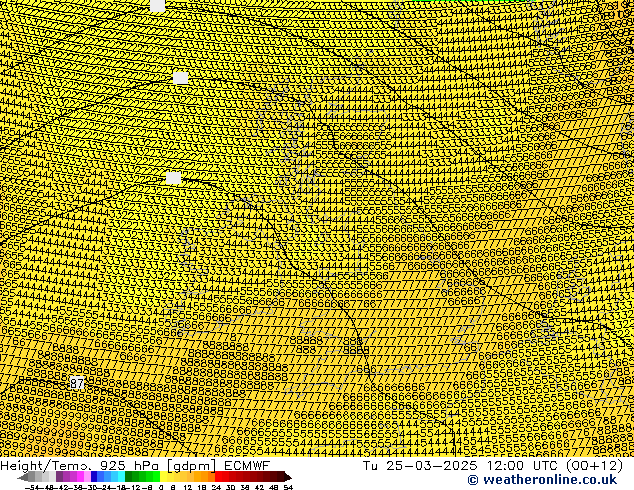Click the dark green legend swatch right of cyan
Screen dimensions: 634x490
(129, 476)
